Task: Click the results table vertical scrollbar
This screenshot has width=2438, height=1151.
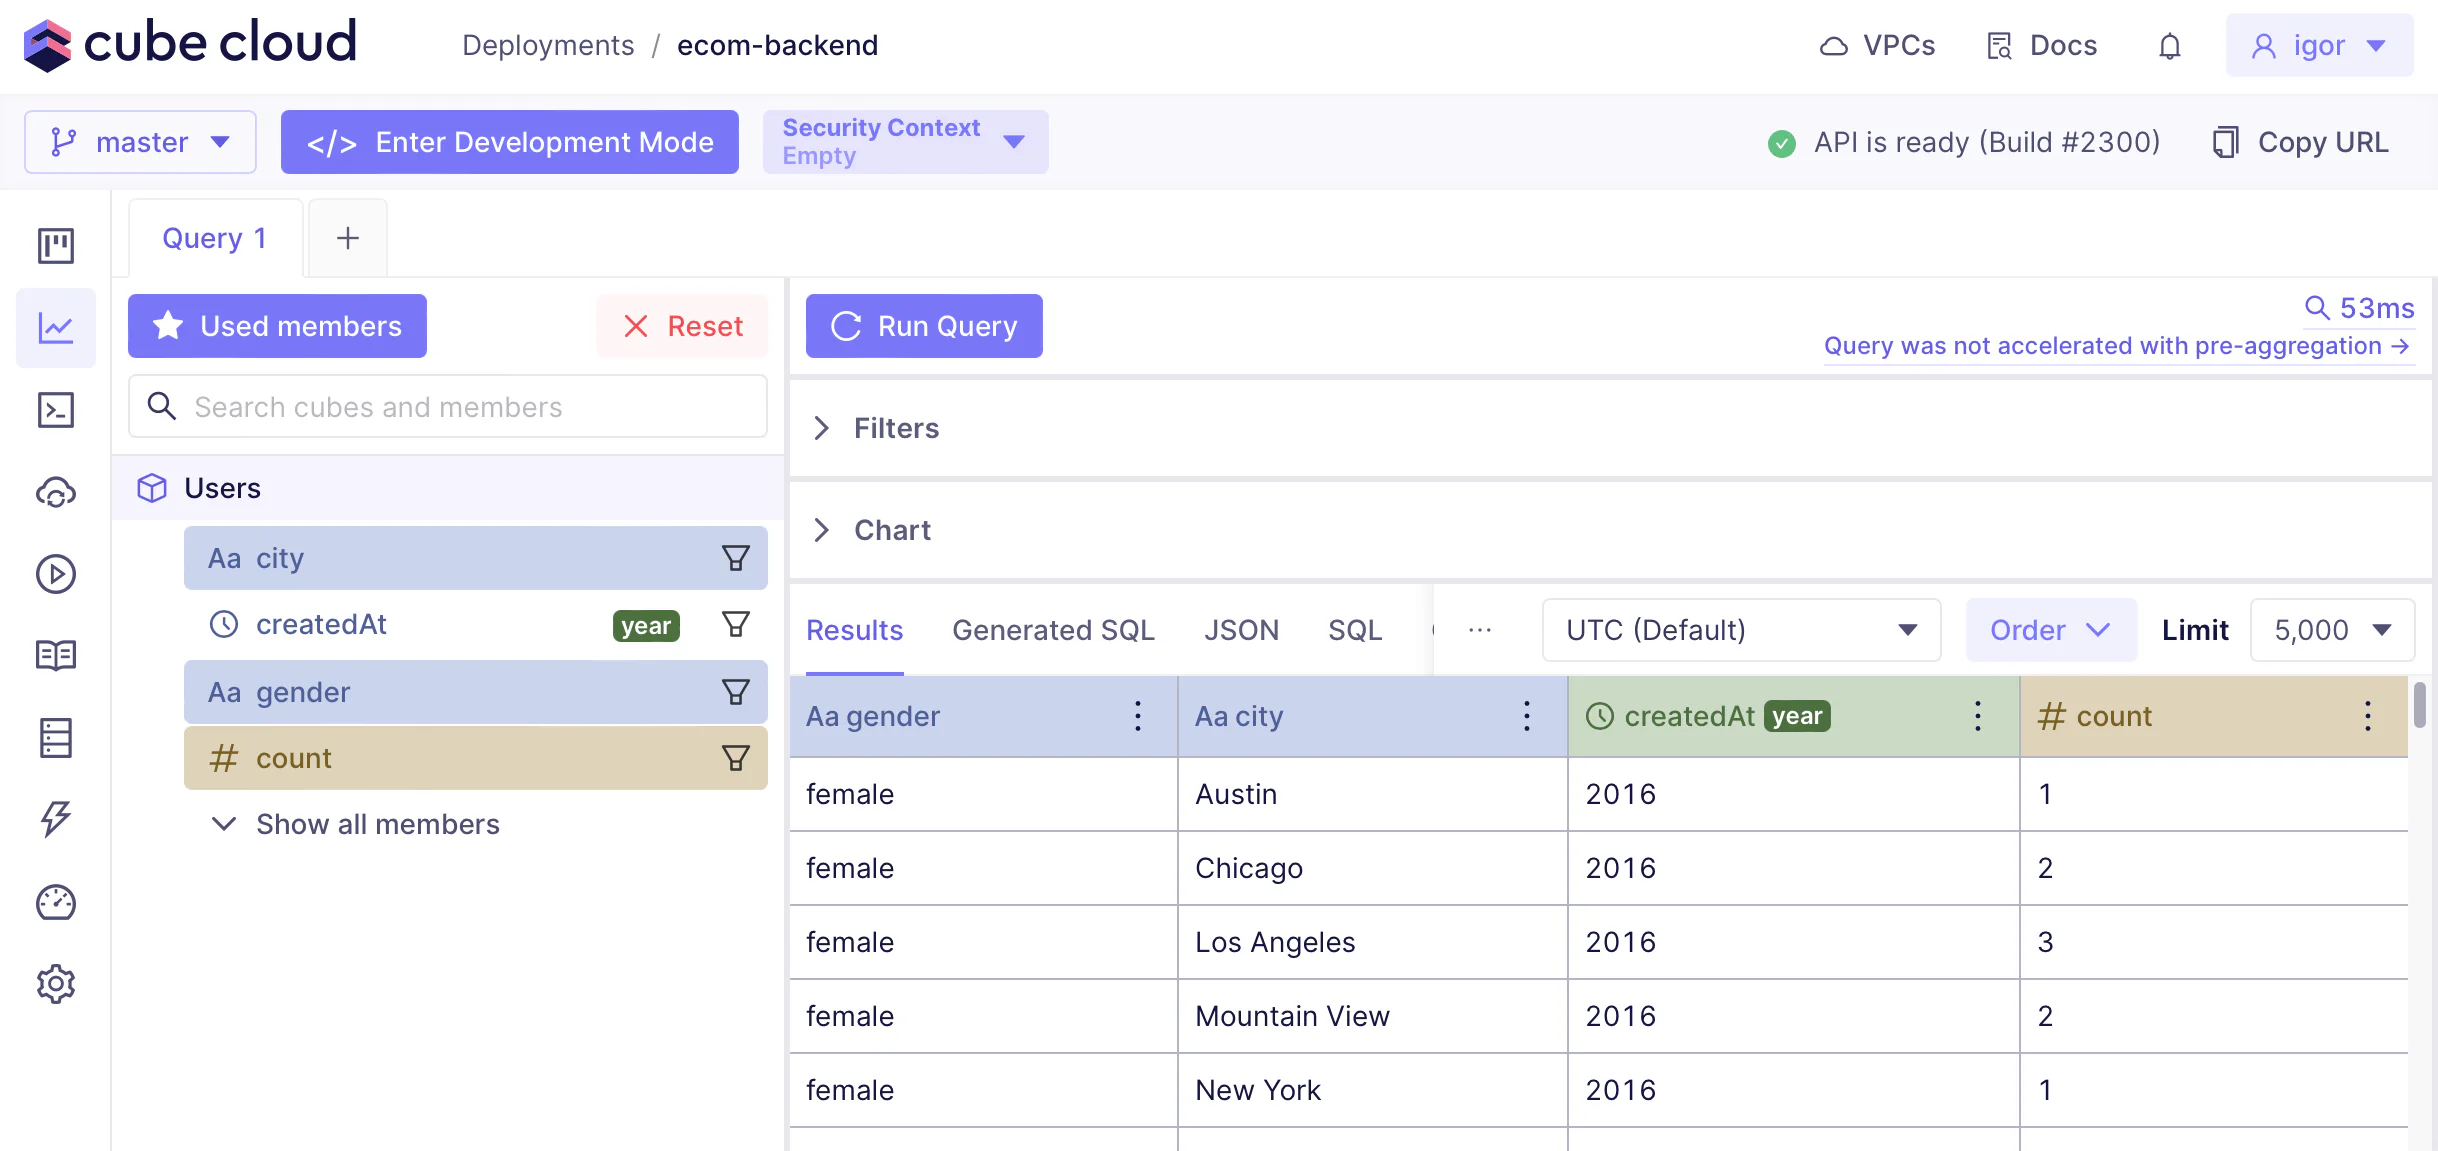Action: (x=2420, y=705)
